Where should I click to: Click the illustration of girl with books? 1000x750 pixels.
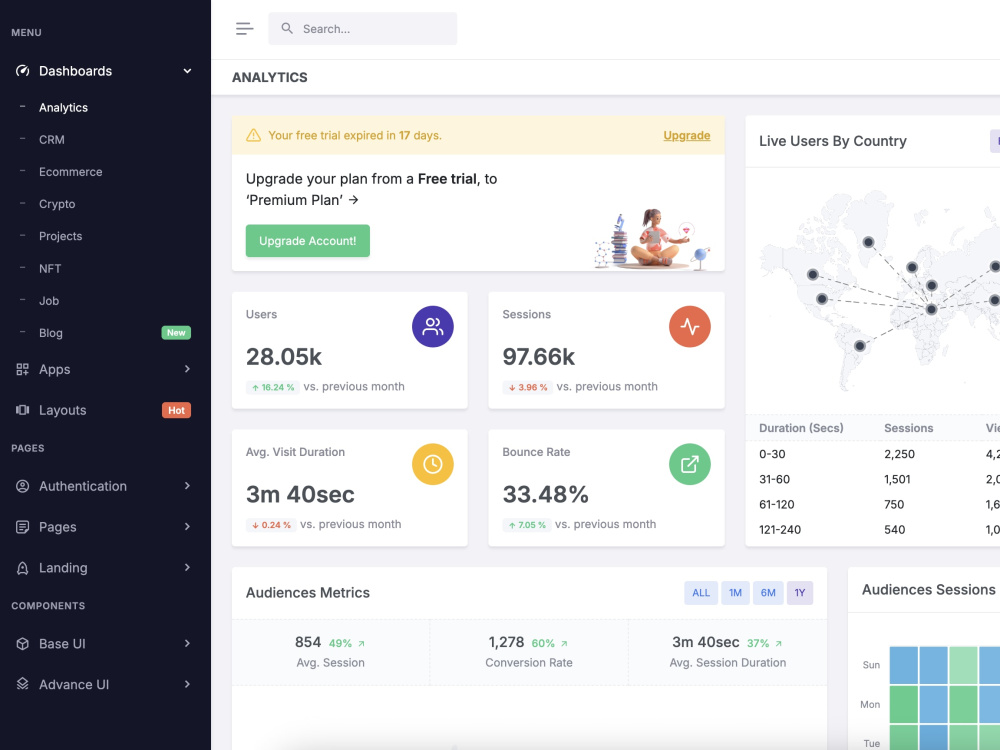click(x=652, y=239)
